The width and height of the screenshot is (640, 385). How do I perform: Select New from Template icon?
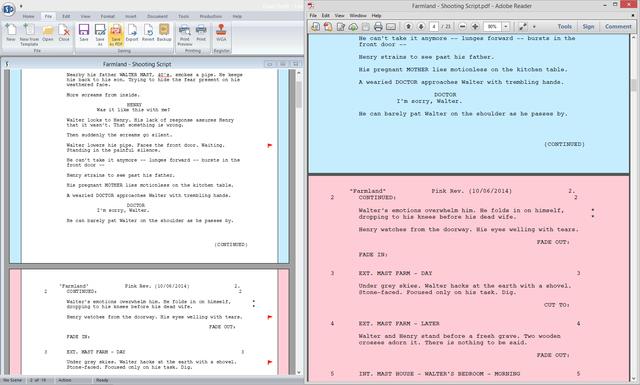(x=29, y=34)
